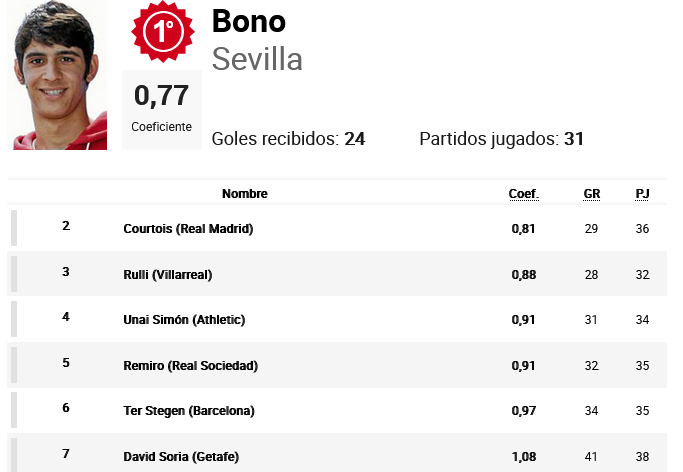This screenshot has width=683, height=472.
Task: Select the Sevilla team name
Action: click(x=257, y=59)
